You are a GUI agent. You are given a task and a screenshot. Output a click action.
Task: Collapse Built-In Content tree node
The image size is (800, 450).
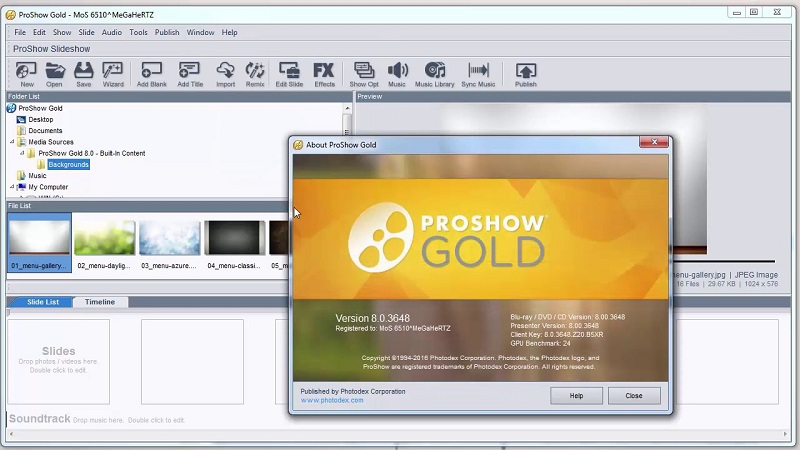click(22, 153)
